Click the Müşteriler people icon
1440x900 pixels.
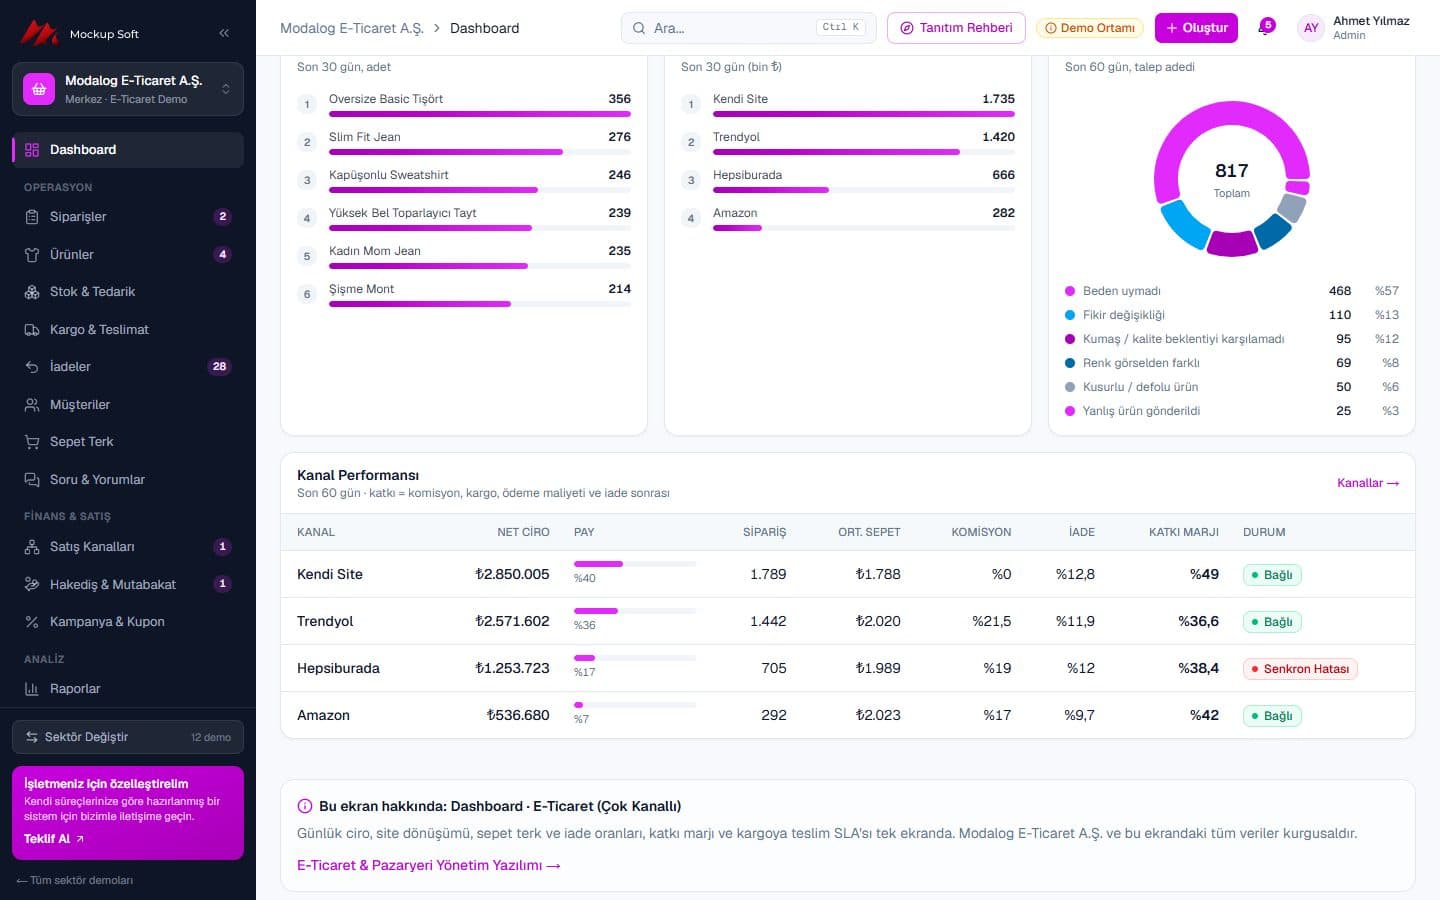coord(32,405)
